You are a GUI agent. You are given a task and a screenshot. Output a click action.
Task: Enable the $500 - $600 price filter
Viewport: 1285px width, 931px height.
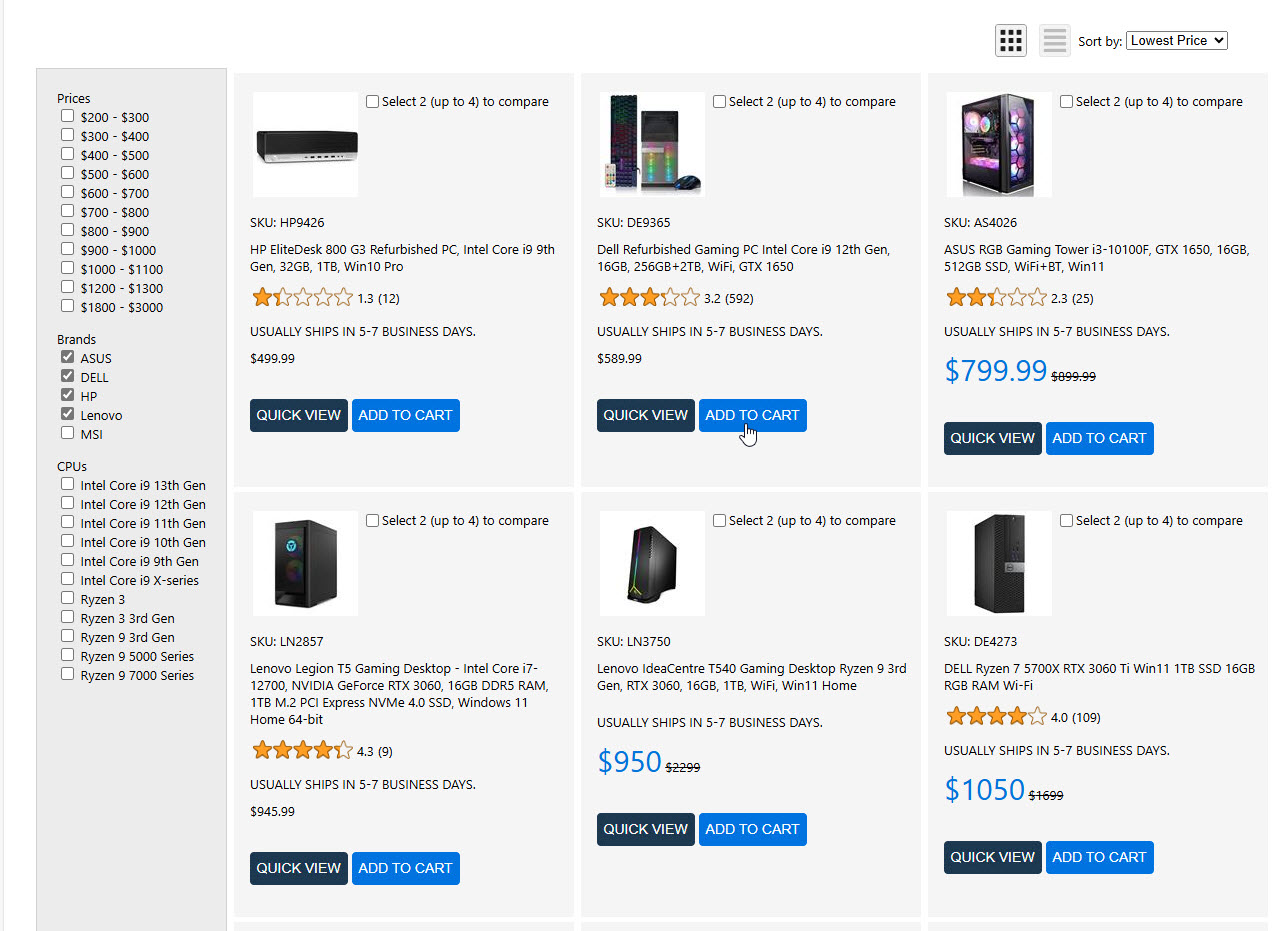[x=68, y=173]
